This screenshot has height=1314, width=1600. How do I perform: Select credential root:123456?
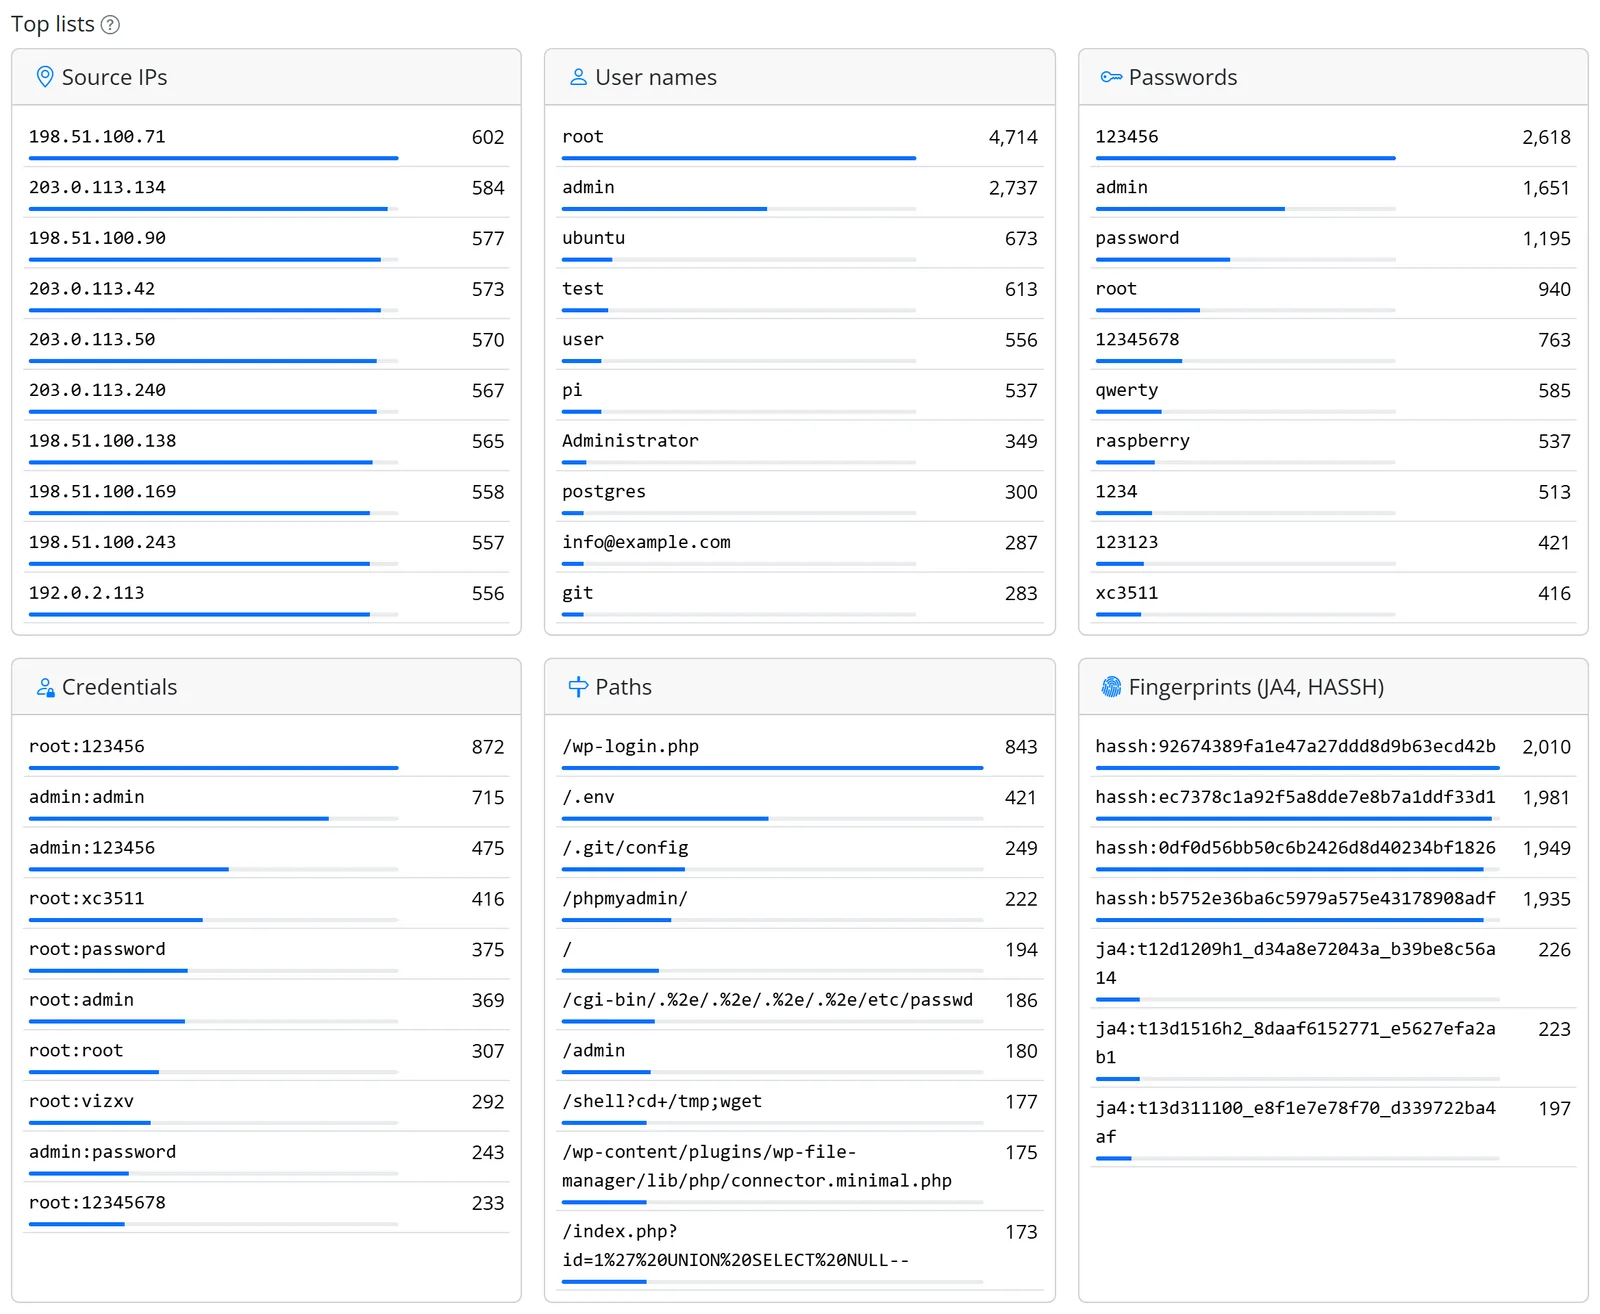pyautogui.click(x=87, y=746)
